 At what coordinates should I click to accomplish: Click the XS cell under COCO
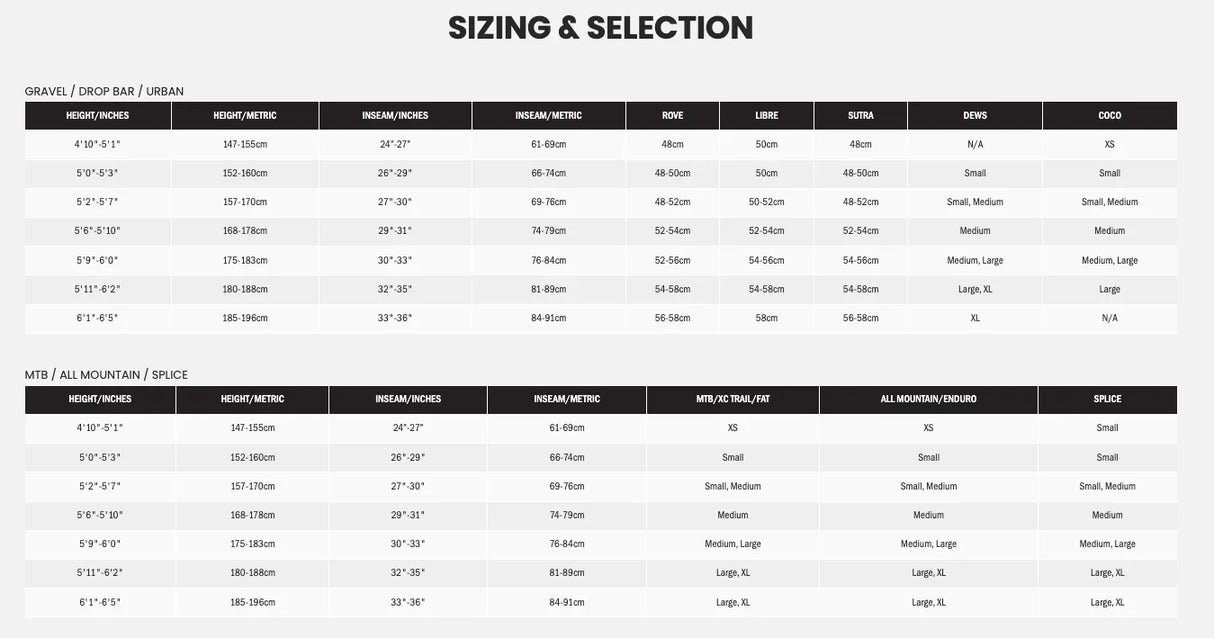click(1109, 144)
